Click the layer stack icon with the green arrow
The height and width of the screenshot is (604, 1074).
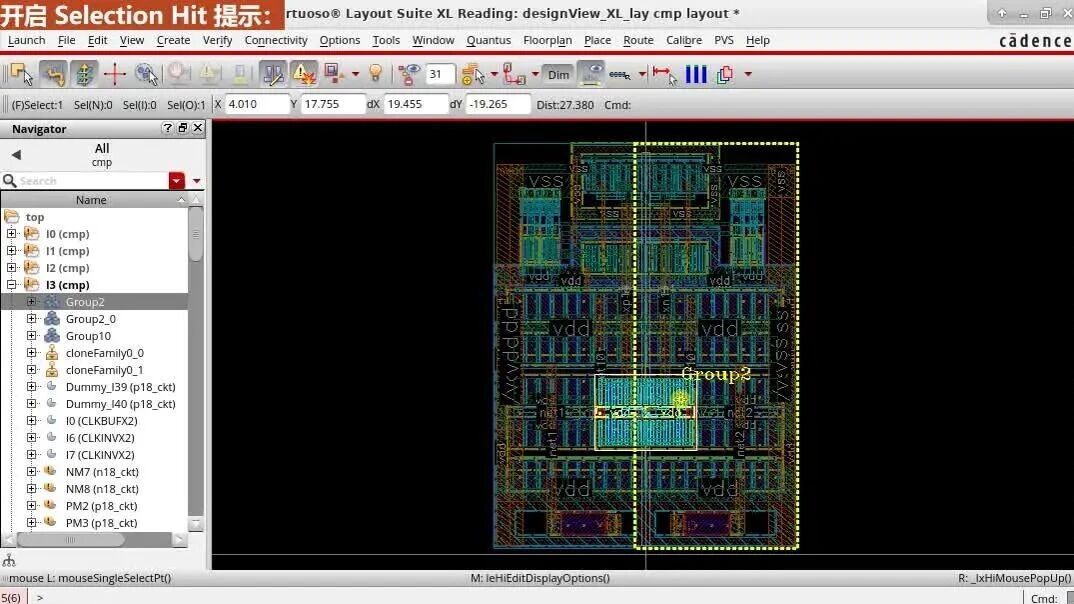84,74
